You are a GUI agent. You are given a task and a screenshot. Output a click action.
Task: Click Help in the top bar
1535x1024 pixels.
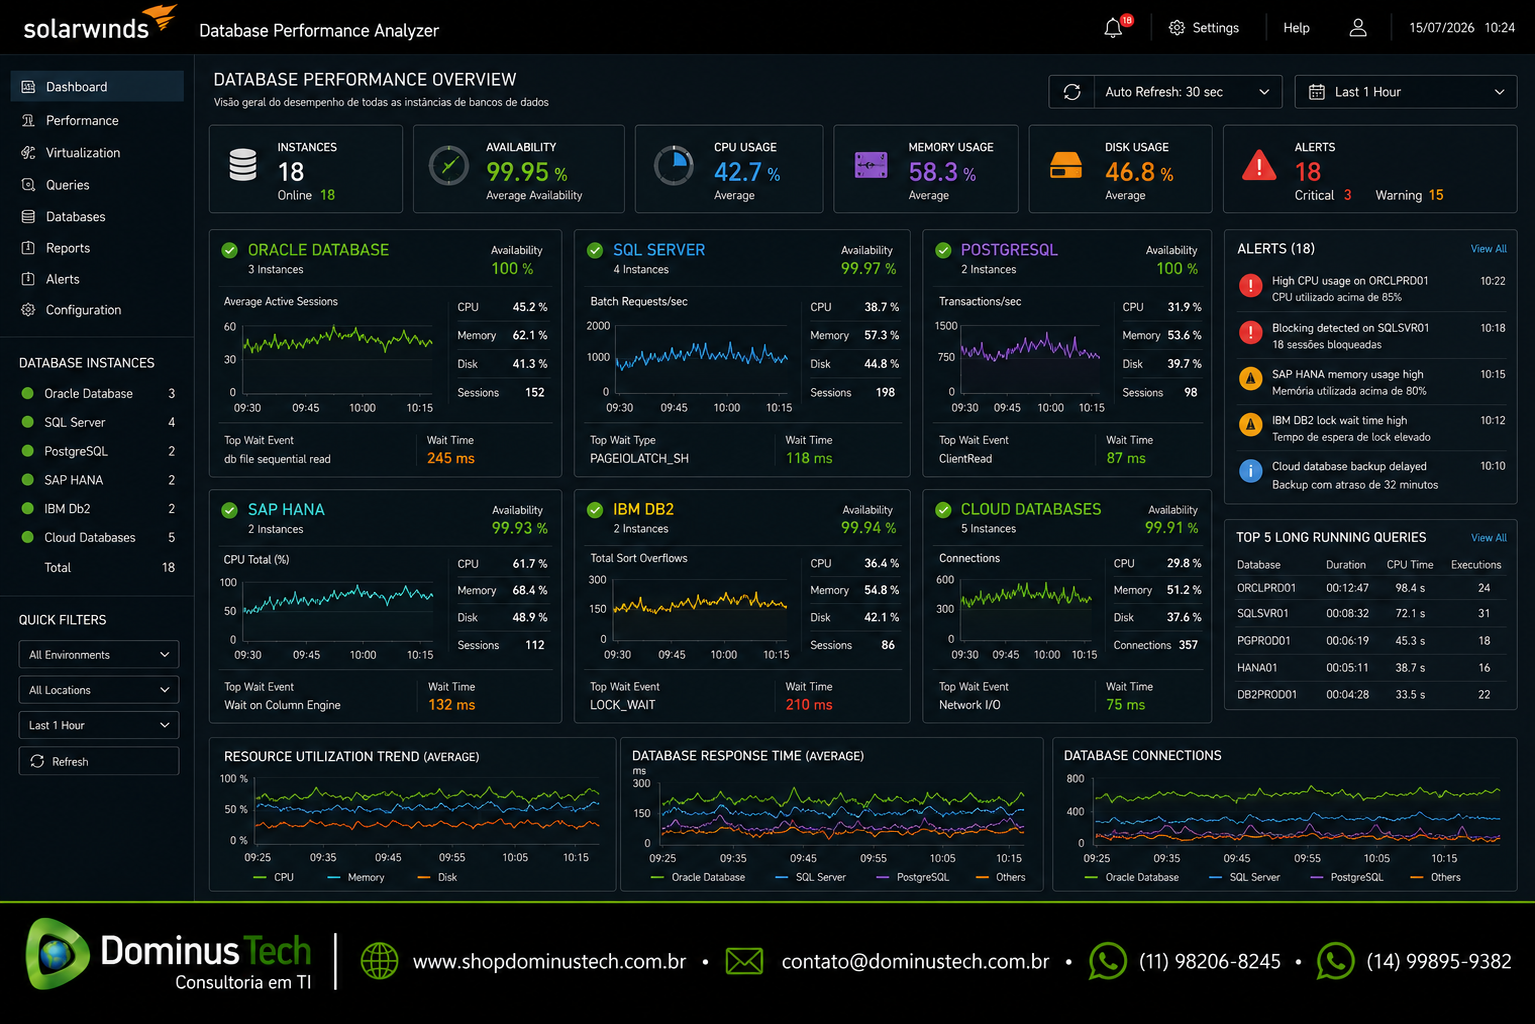pyautogui.click(x=1296, y=28)
